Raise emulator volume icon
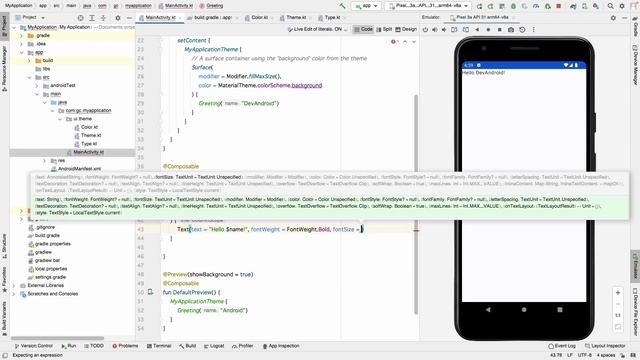The height and width of the screenshot is (360, 640). (434, 30)
